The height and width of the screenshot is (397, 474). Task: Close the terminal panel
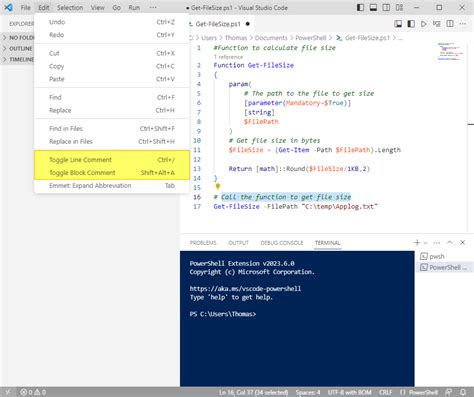[462, 243]
